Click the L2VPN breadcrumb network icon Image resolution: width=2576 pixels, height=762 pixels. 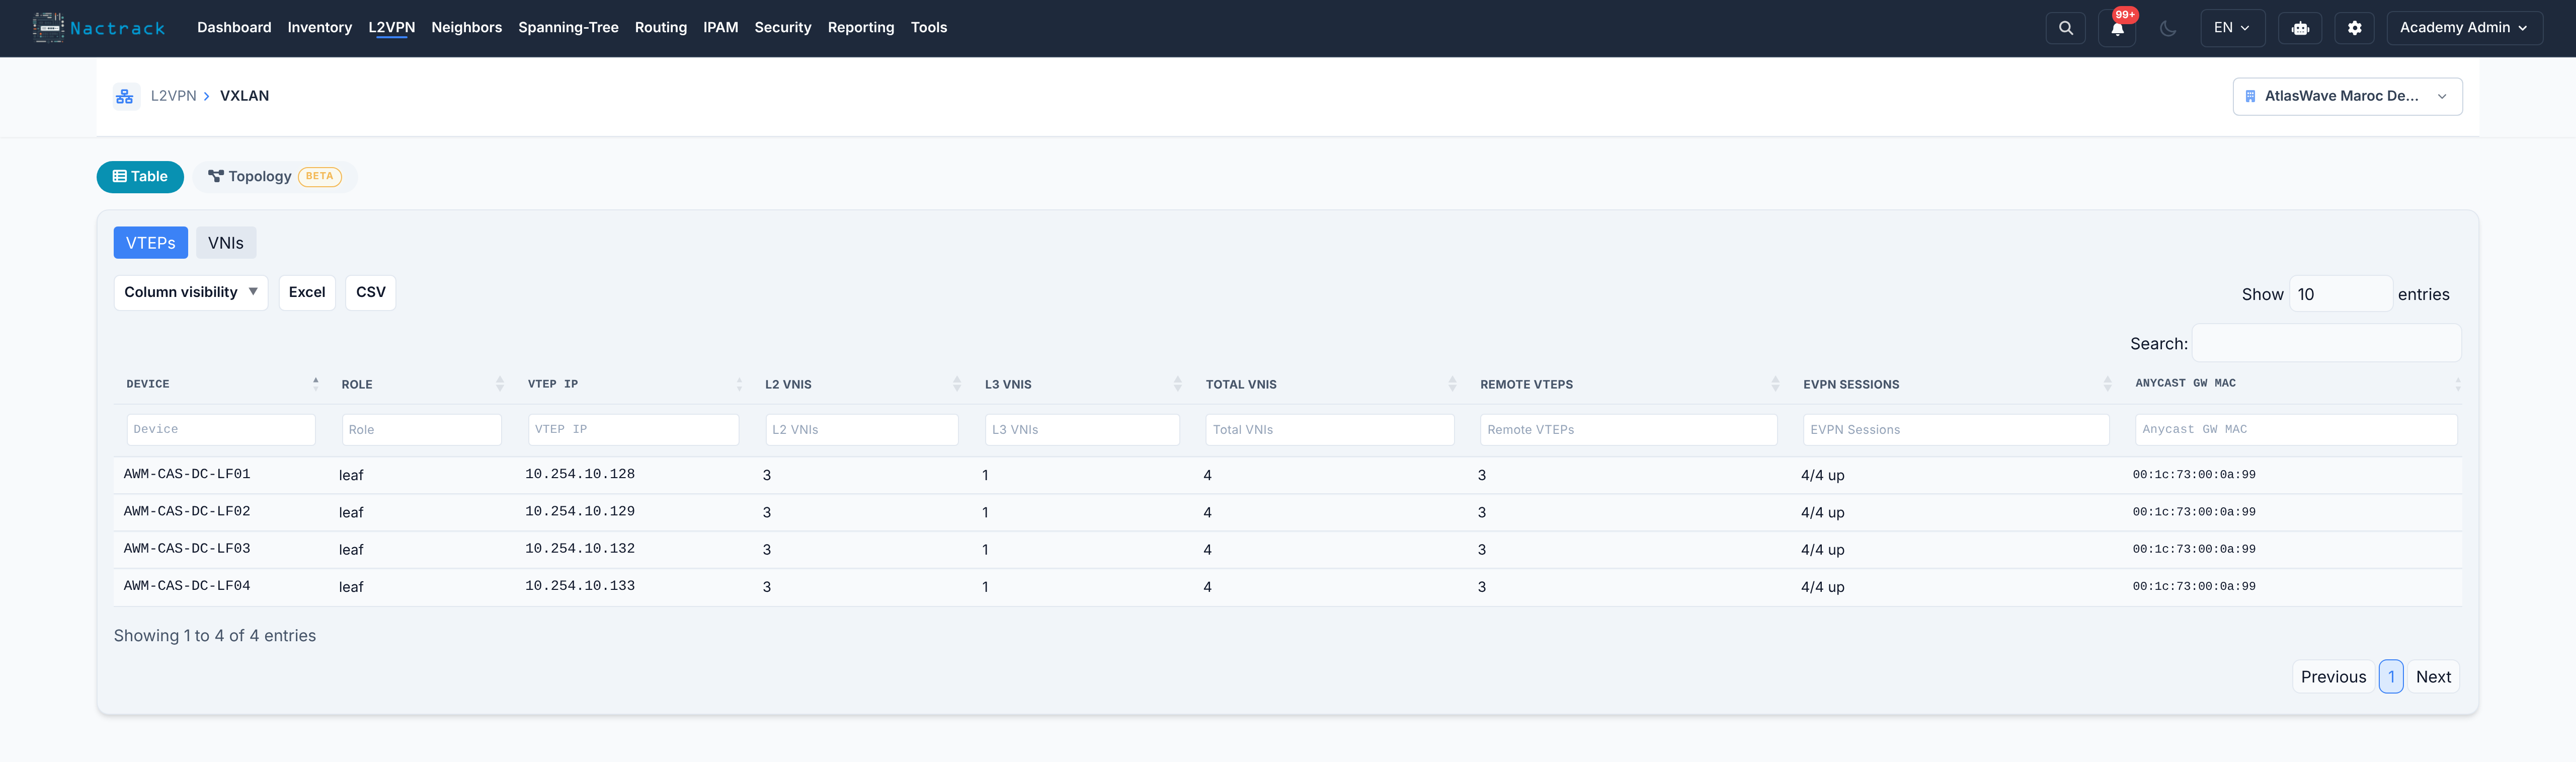pyautogui.click(x=125, y=96)
